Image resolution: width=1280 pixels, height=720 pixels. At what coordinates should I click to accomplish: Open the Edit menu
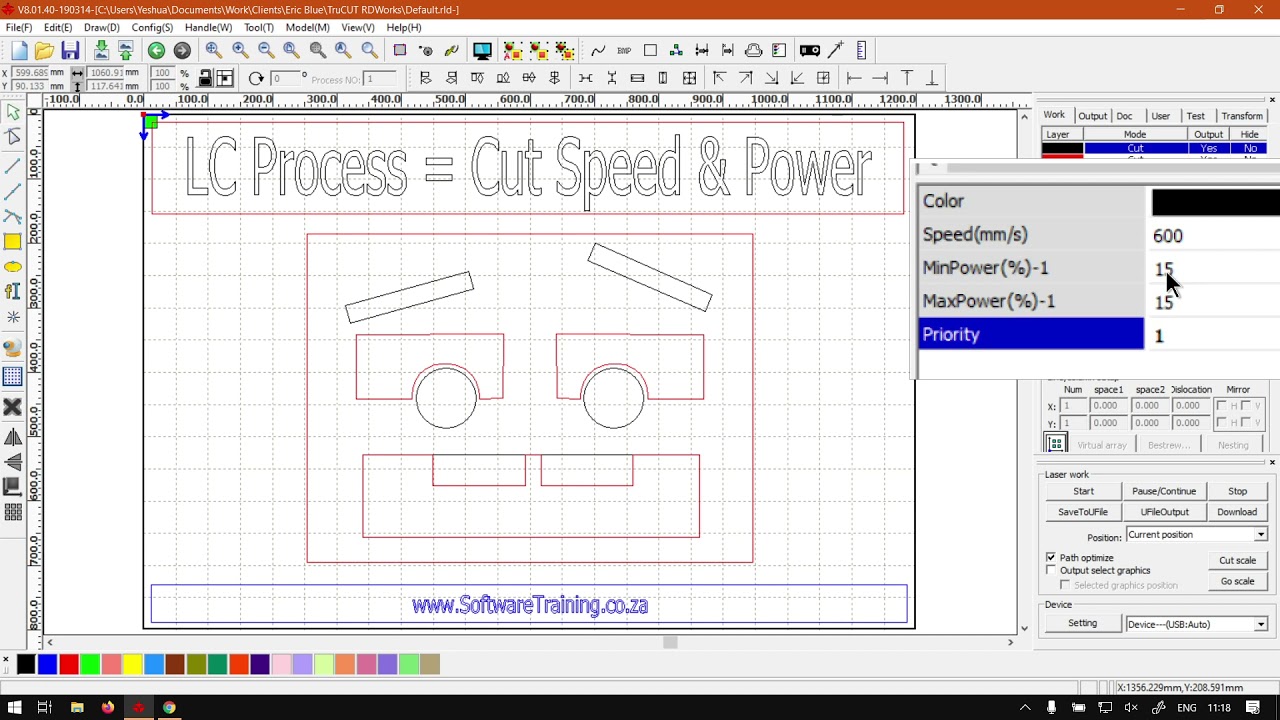coord(58,28)
